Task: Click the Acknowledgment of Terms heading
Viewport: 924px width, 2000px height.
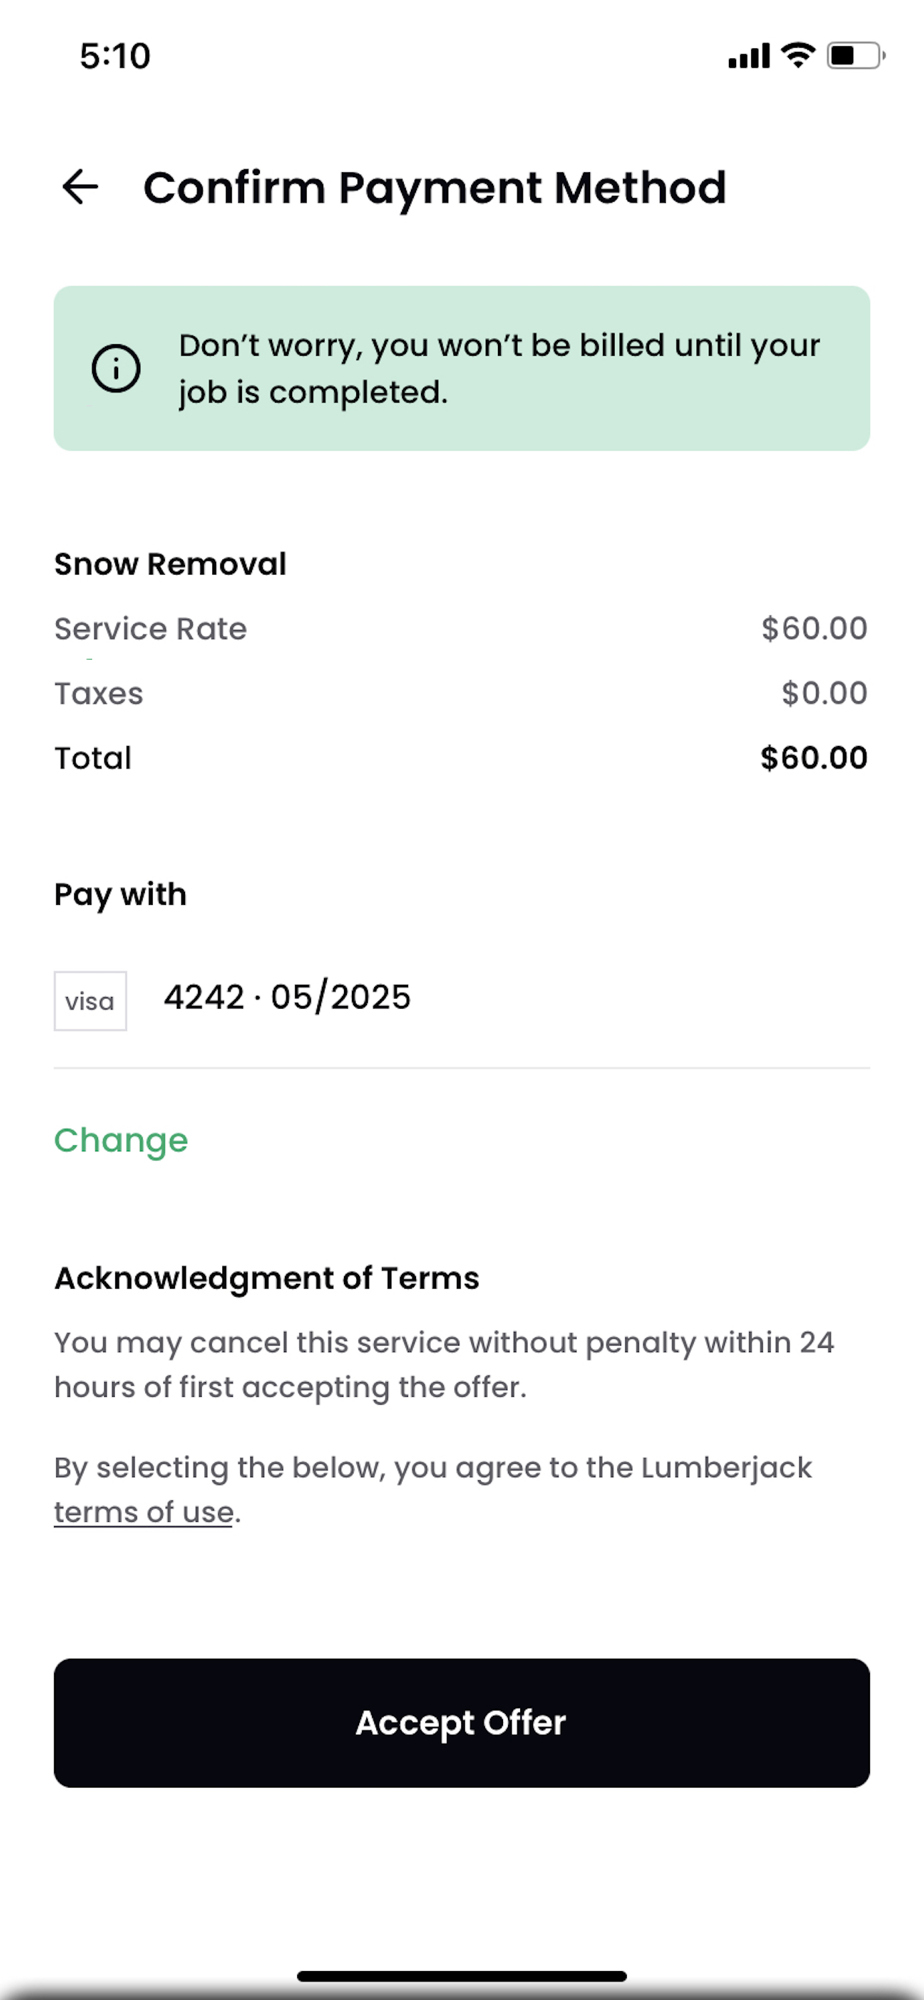Action: tap(267, 1278)
